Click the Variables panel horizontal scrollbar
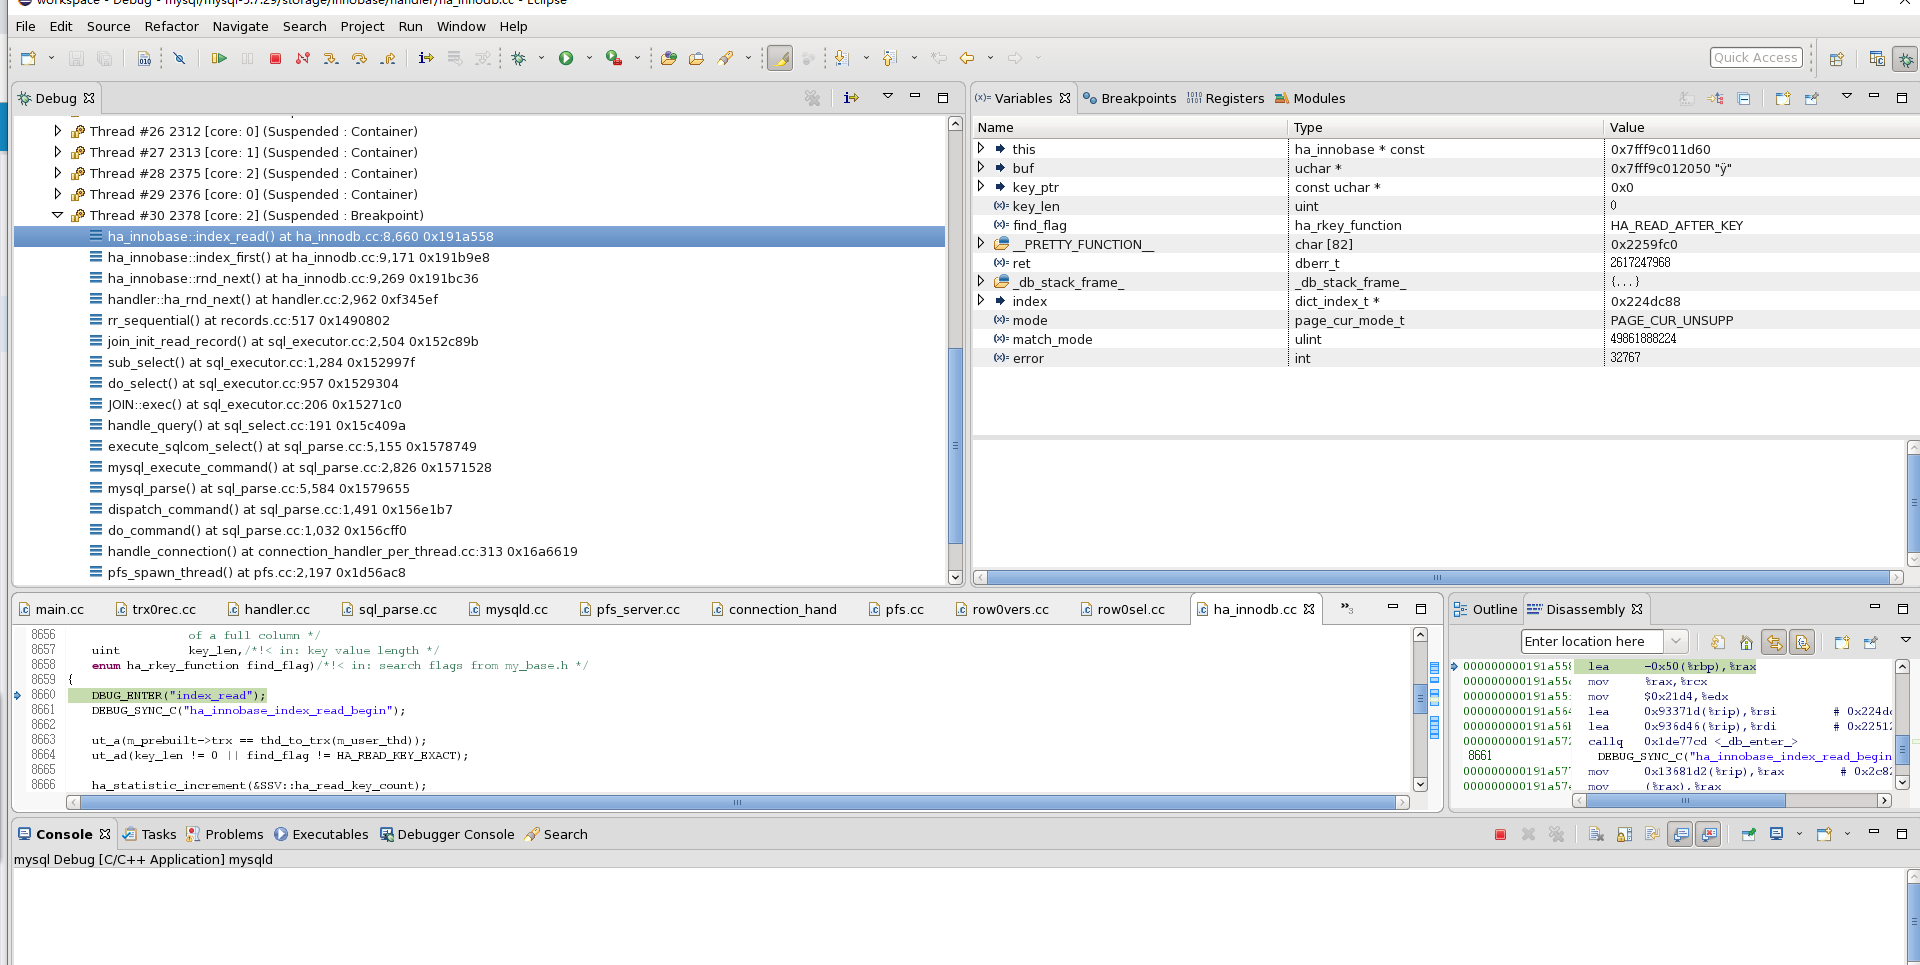 (1436, 577)
